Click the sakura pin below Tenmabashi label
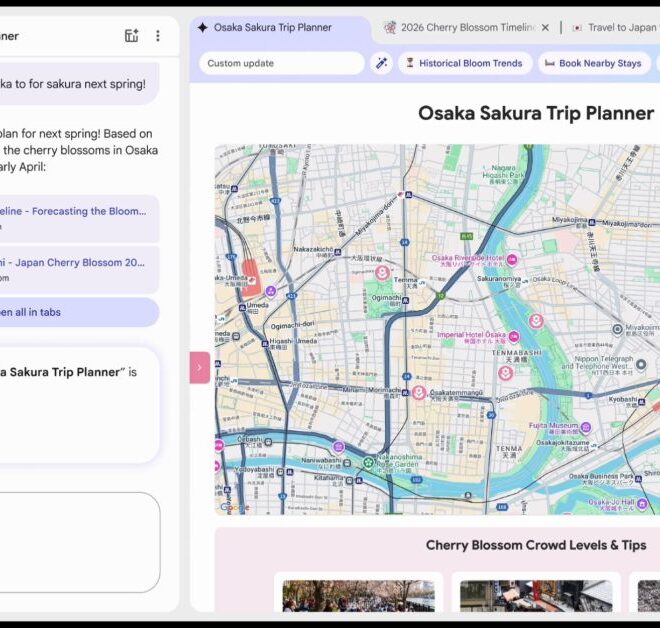The image size is (660, 628). point(506,373)
